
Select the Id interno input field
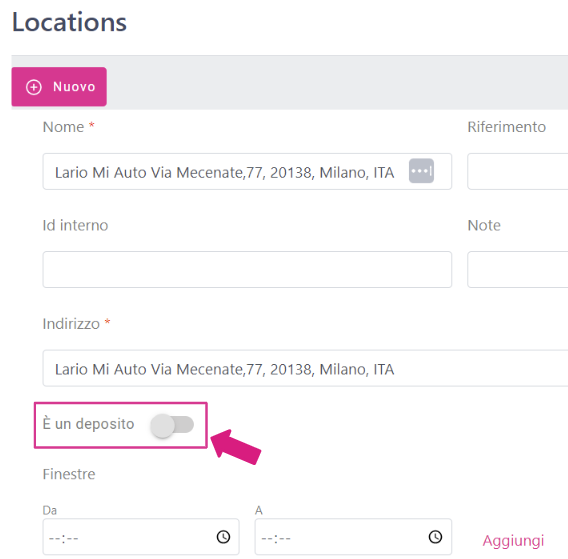(247, 270)
